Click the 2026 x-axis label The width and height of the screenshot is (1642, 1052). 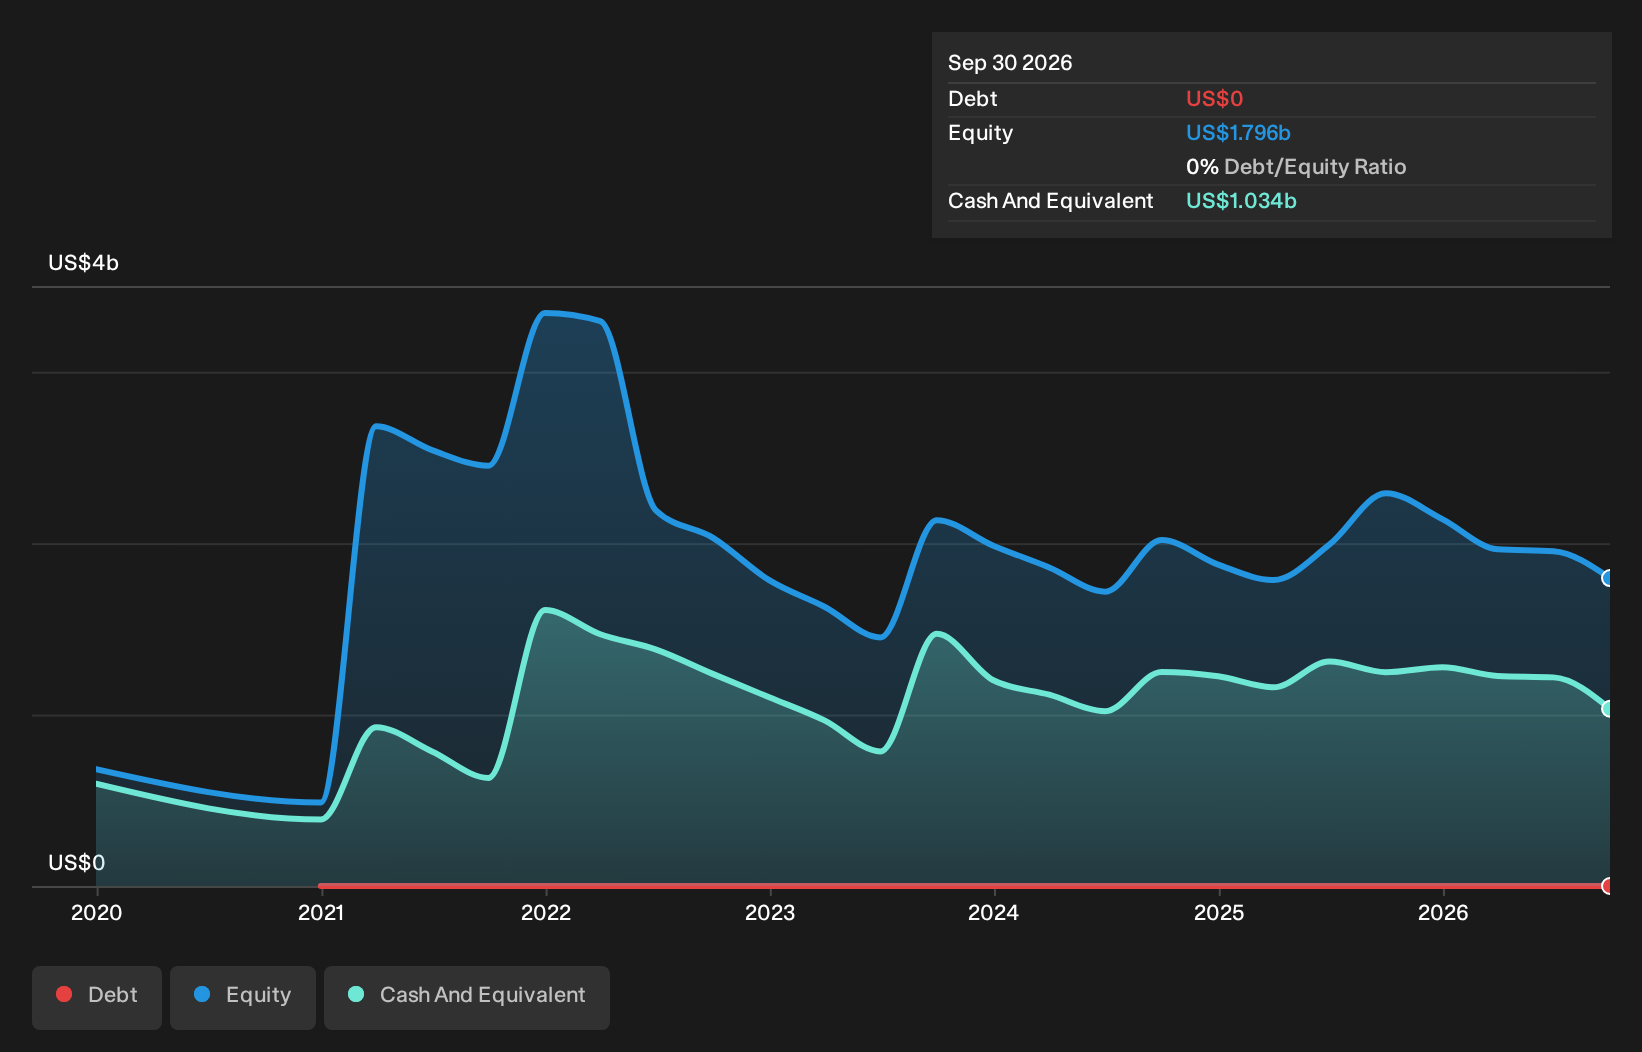(1443, 913)
